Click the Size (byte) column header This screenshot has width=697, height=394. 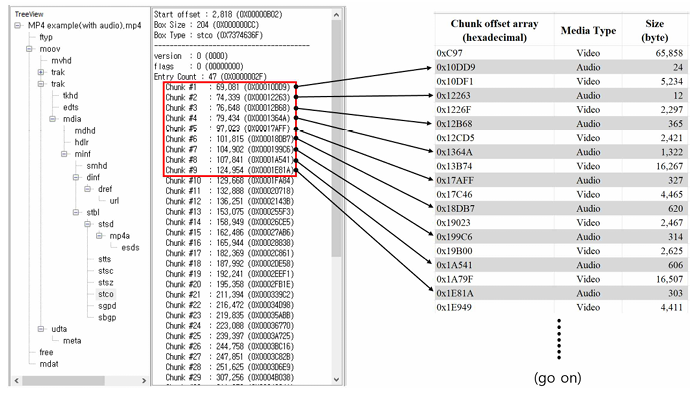[x=654, y=30]
